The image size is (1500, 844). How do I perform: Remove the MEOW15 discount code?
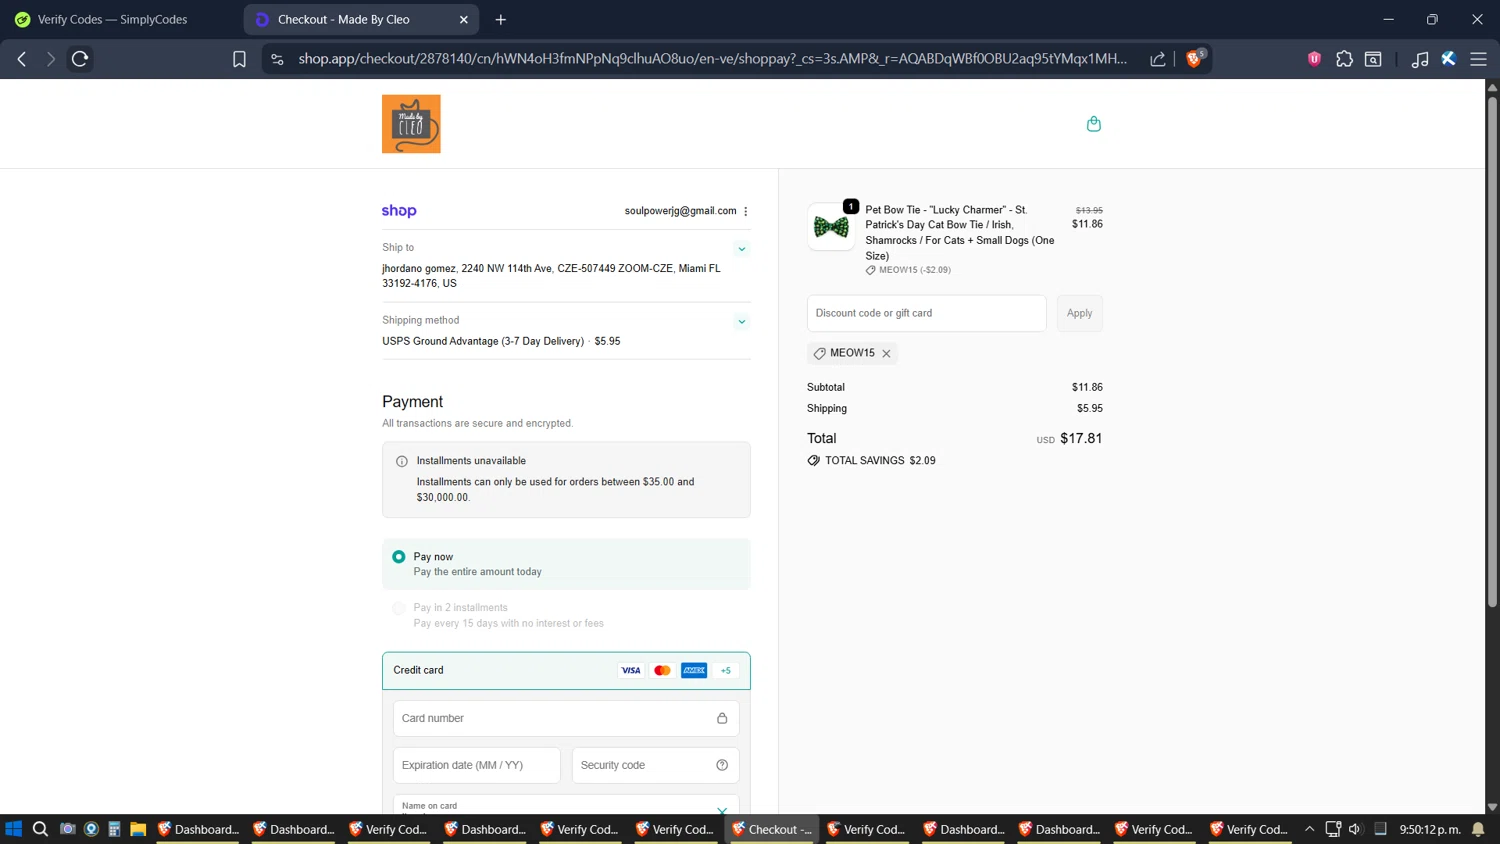tap(886, 353)
